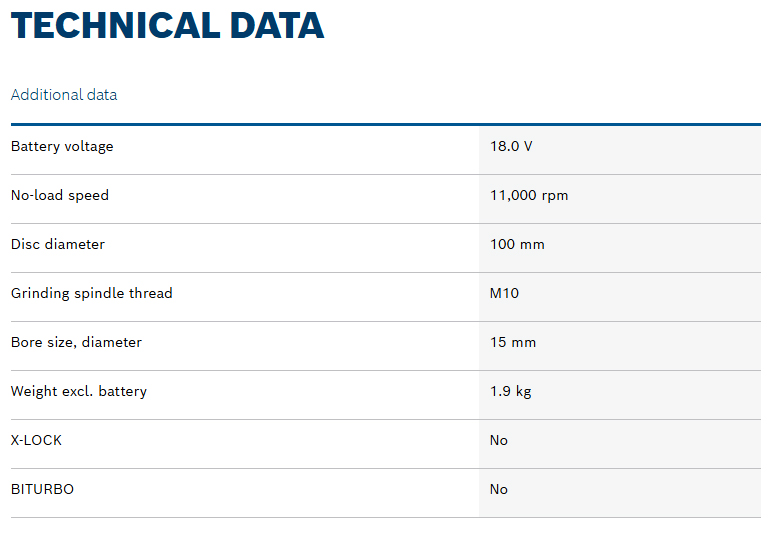Click the 18.0 V value

pyautogui.click(x=511, y=147)
